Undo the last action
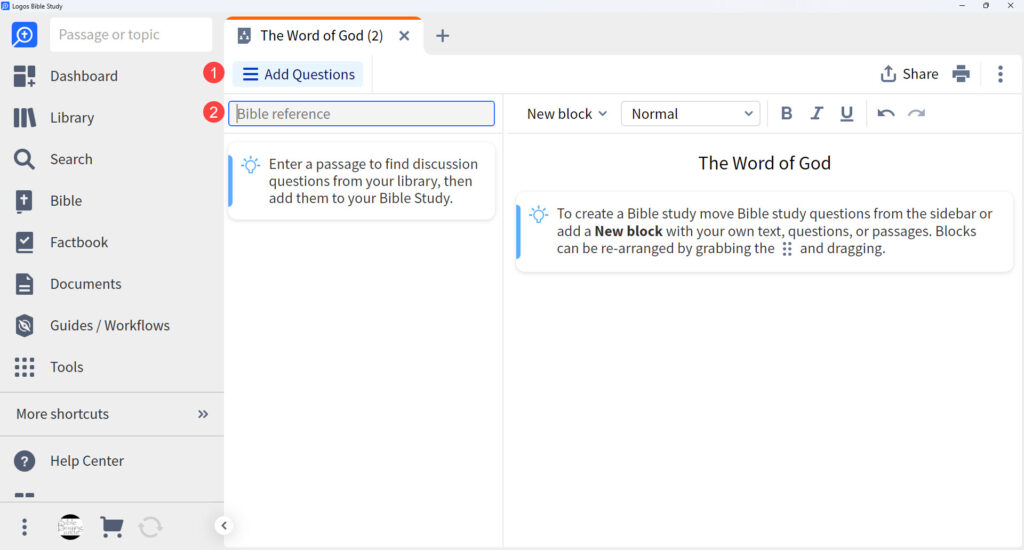Screen dimensions: 1024x550 click(886, 114)
